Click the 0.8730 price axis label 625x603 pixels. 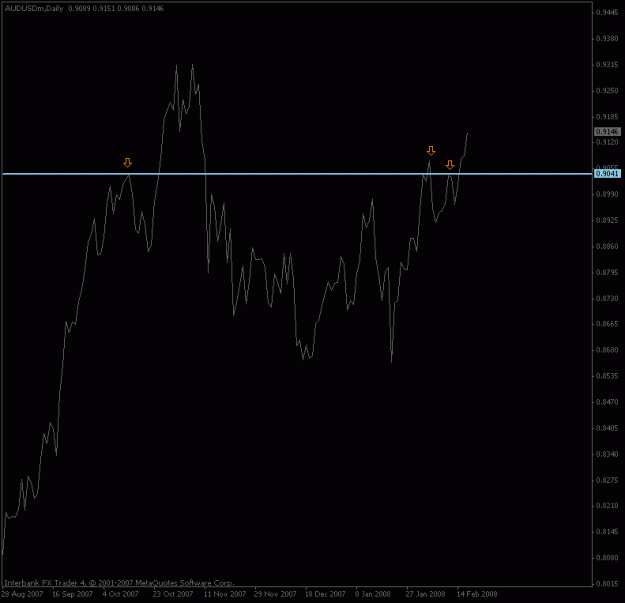607,298
